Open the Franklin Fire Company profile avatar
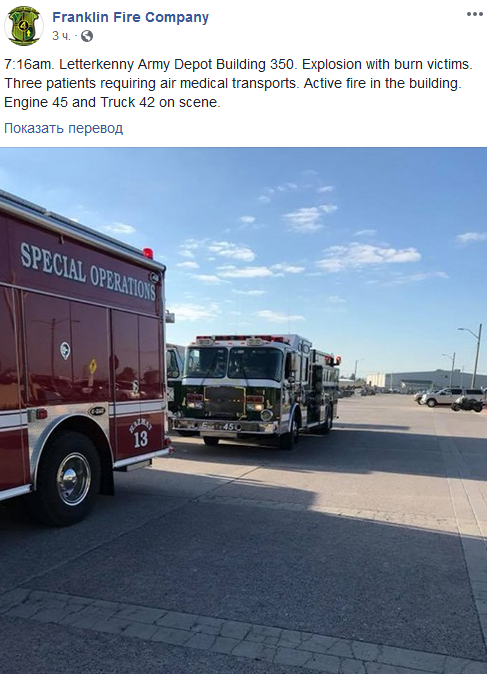 coord(24,26)
